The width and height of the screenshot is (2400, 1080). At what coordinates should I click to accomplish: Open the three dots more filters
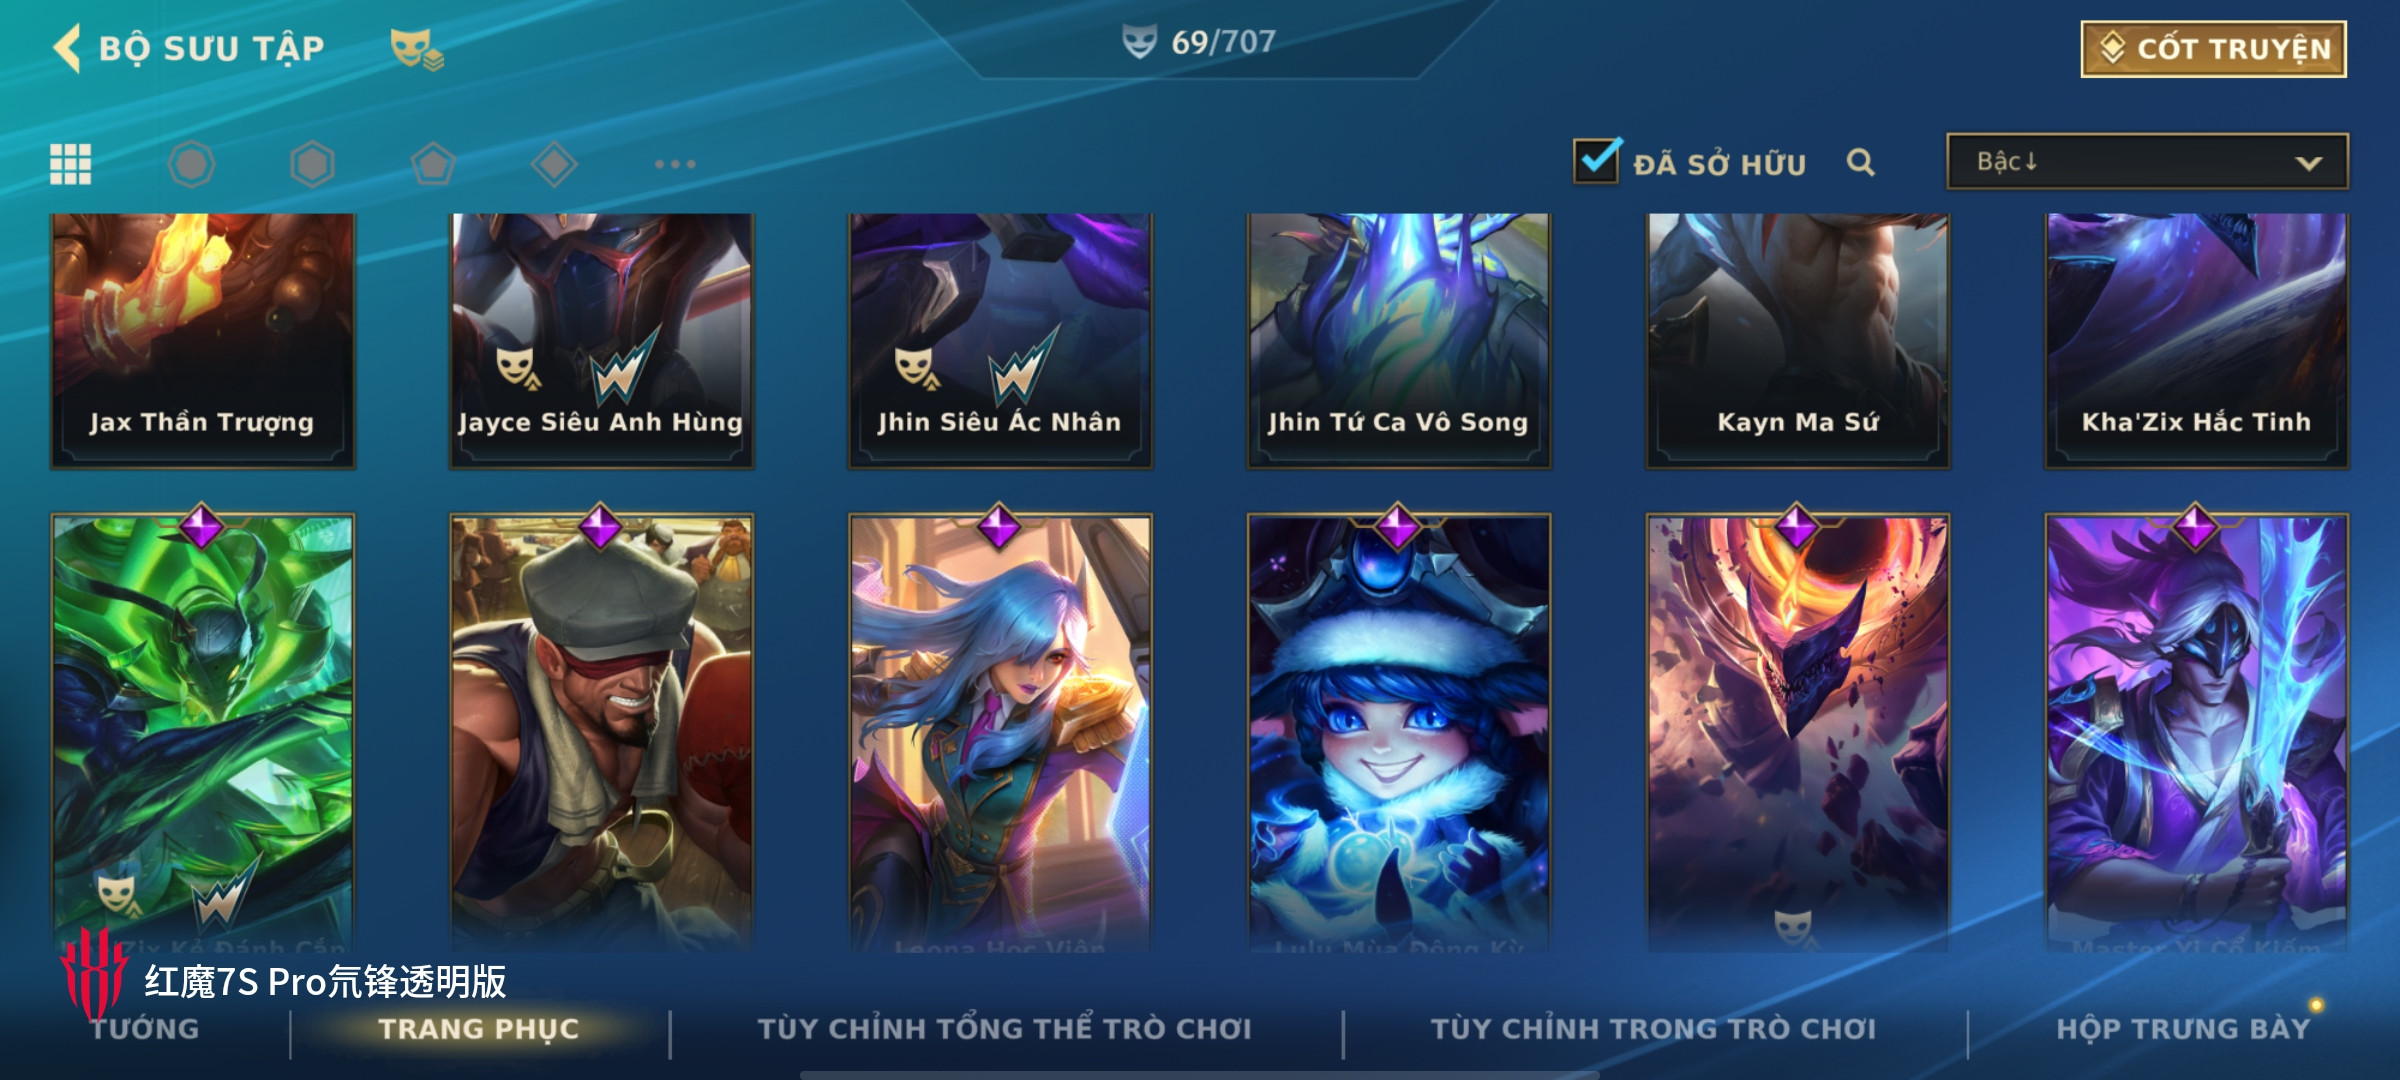[675, 164]
